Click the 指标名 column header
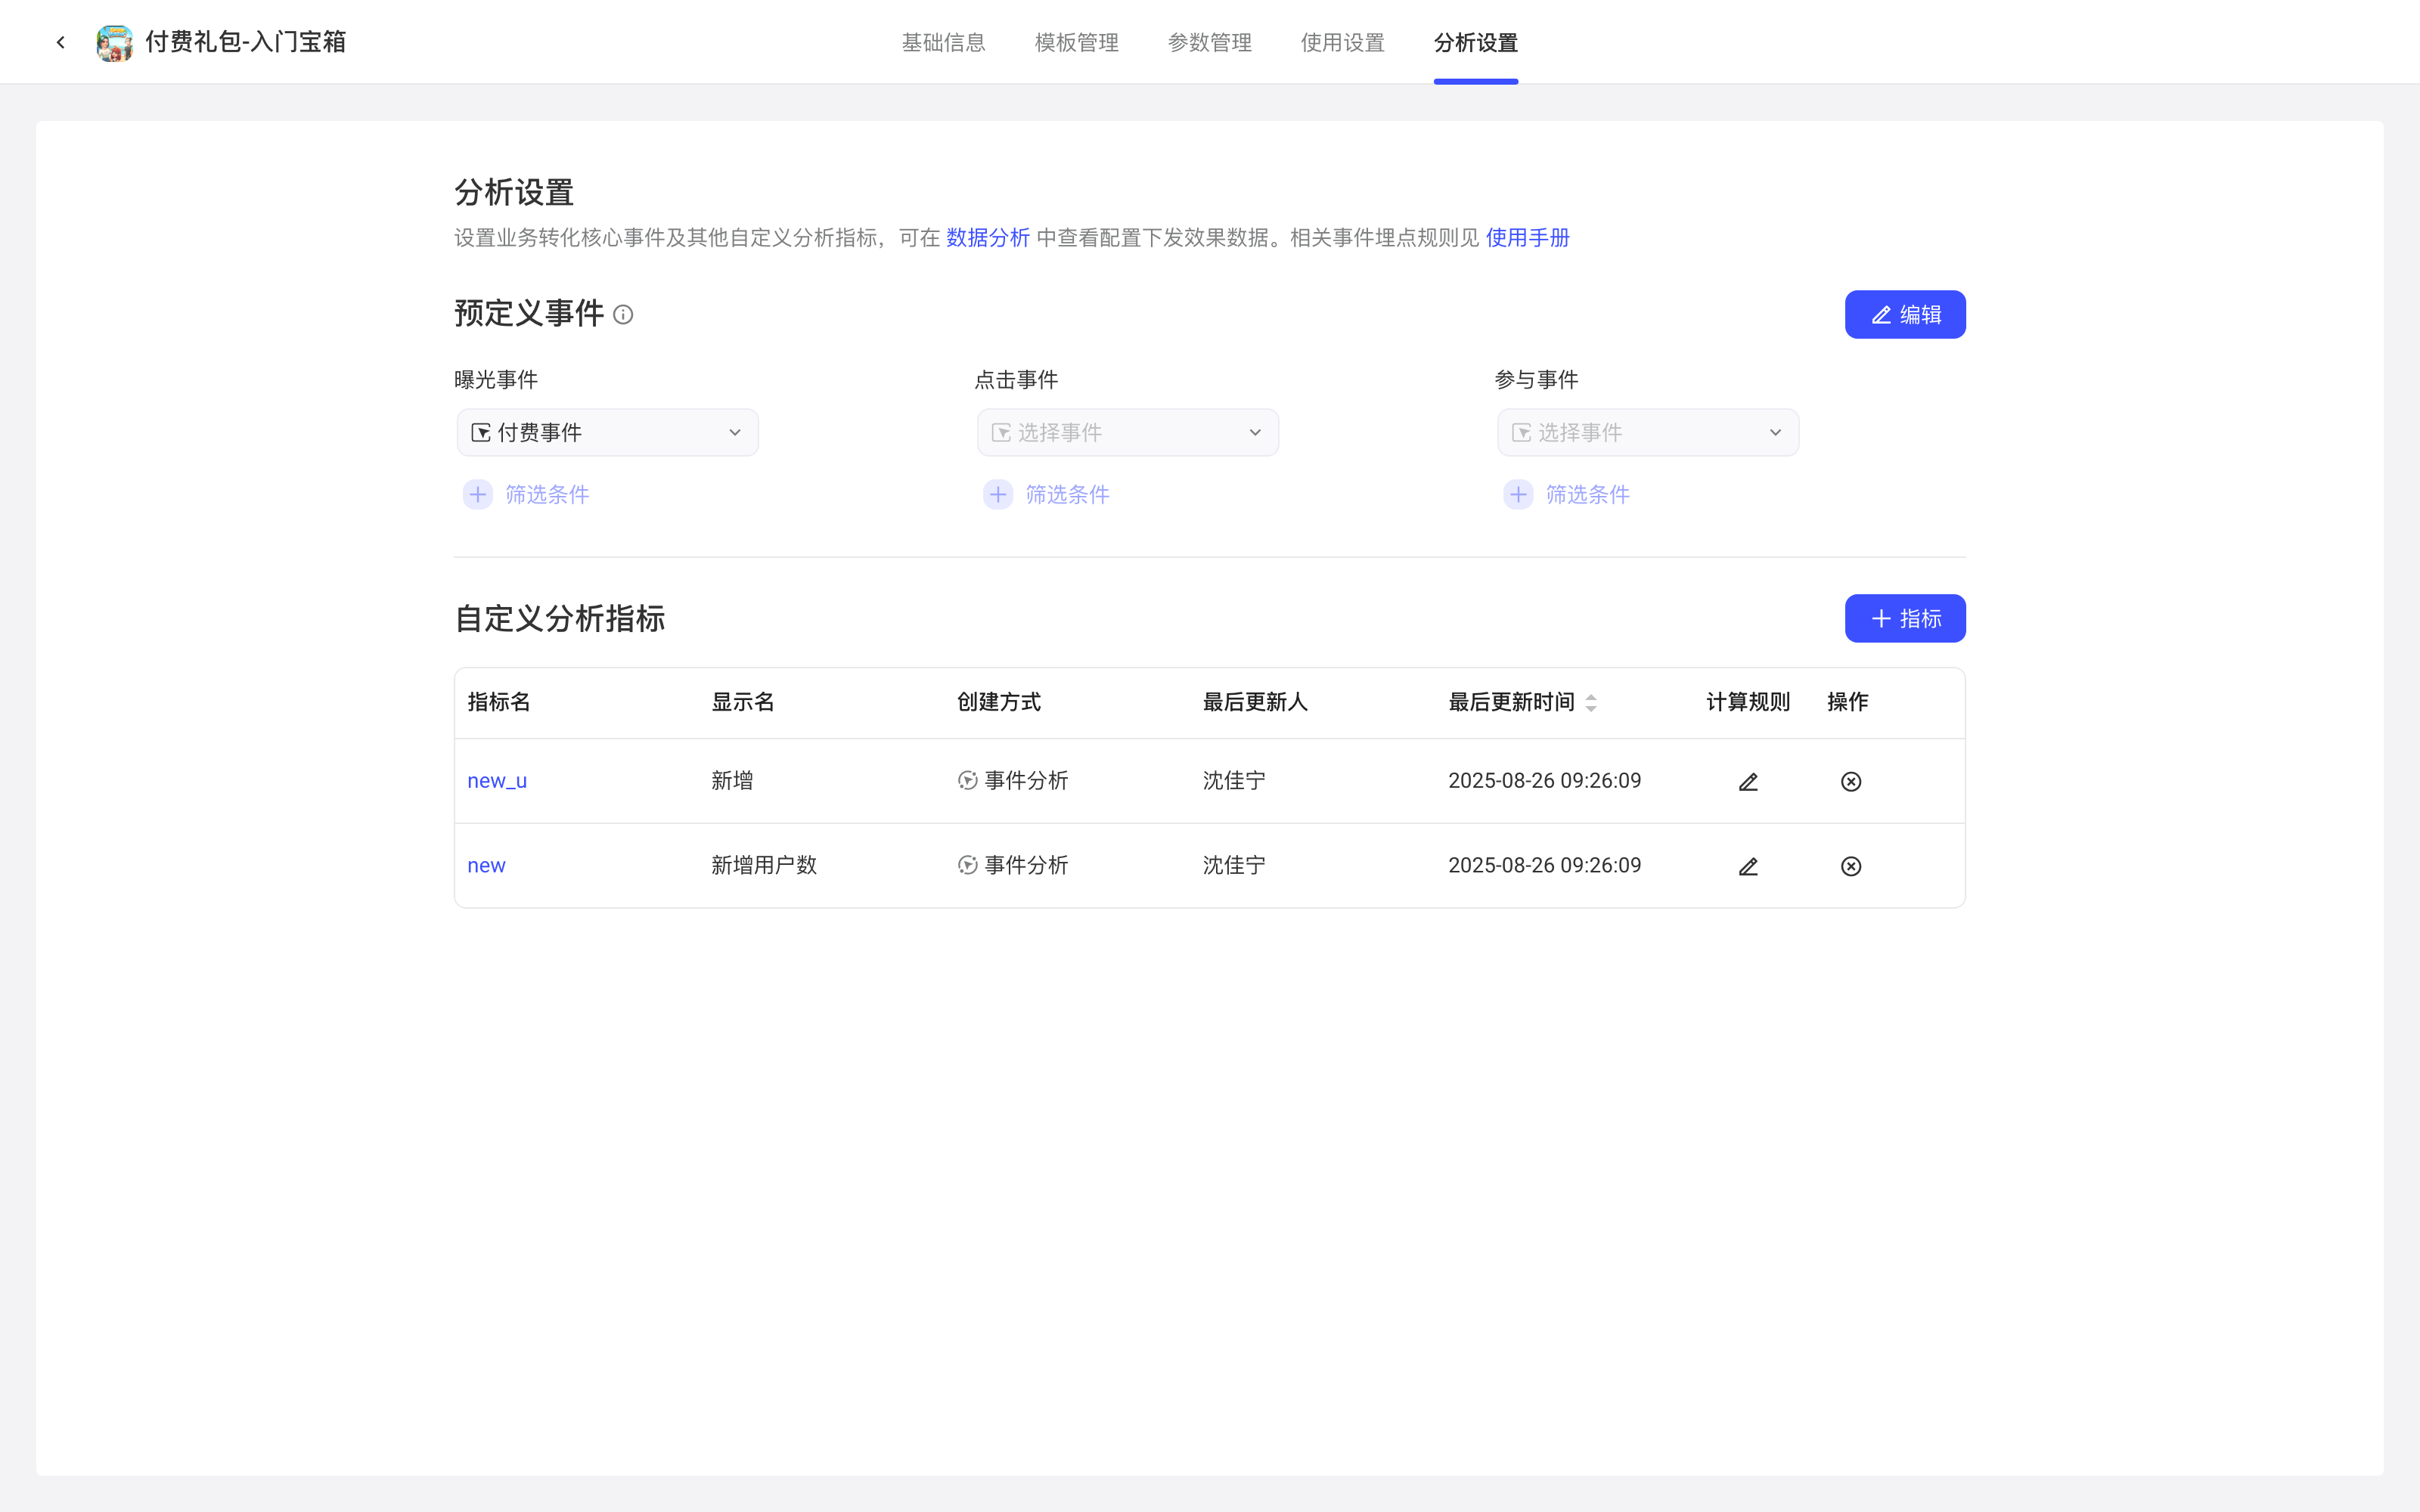This screenshot has width=2420, height=1512. (499, 702)
